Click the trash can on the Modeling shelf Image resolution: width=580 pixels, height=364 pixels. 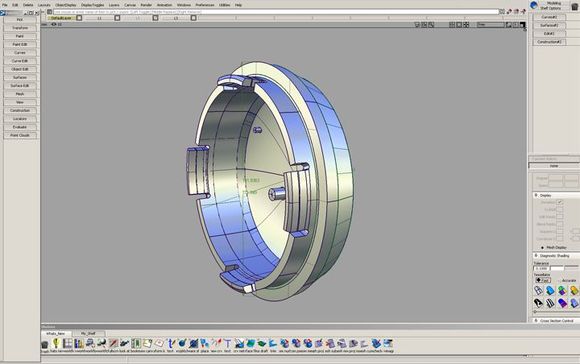(x=574, y=6)
